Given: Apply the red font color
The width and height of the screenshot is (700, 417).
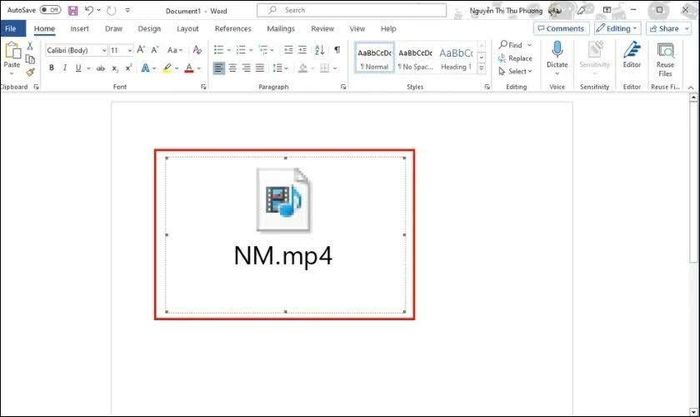Looking at the screenshot, I should click(x=189, y=68).
